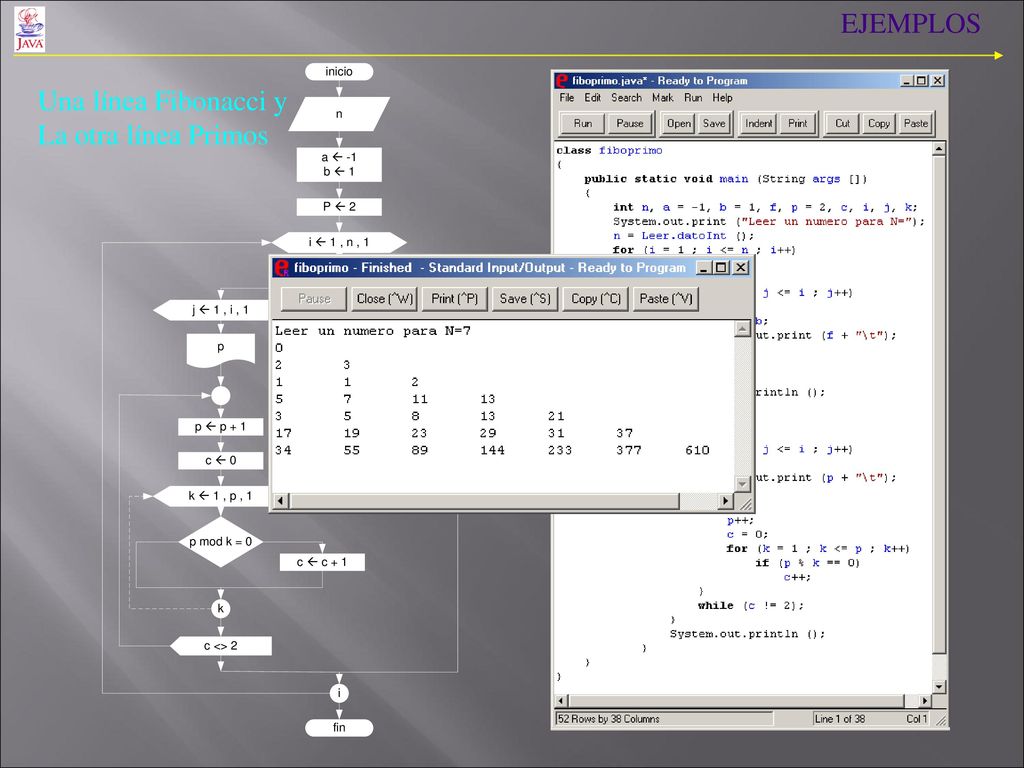Click the Cut button
This screenshot has width=1024, height=768.
click(842, 123)
